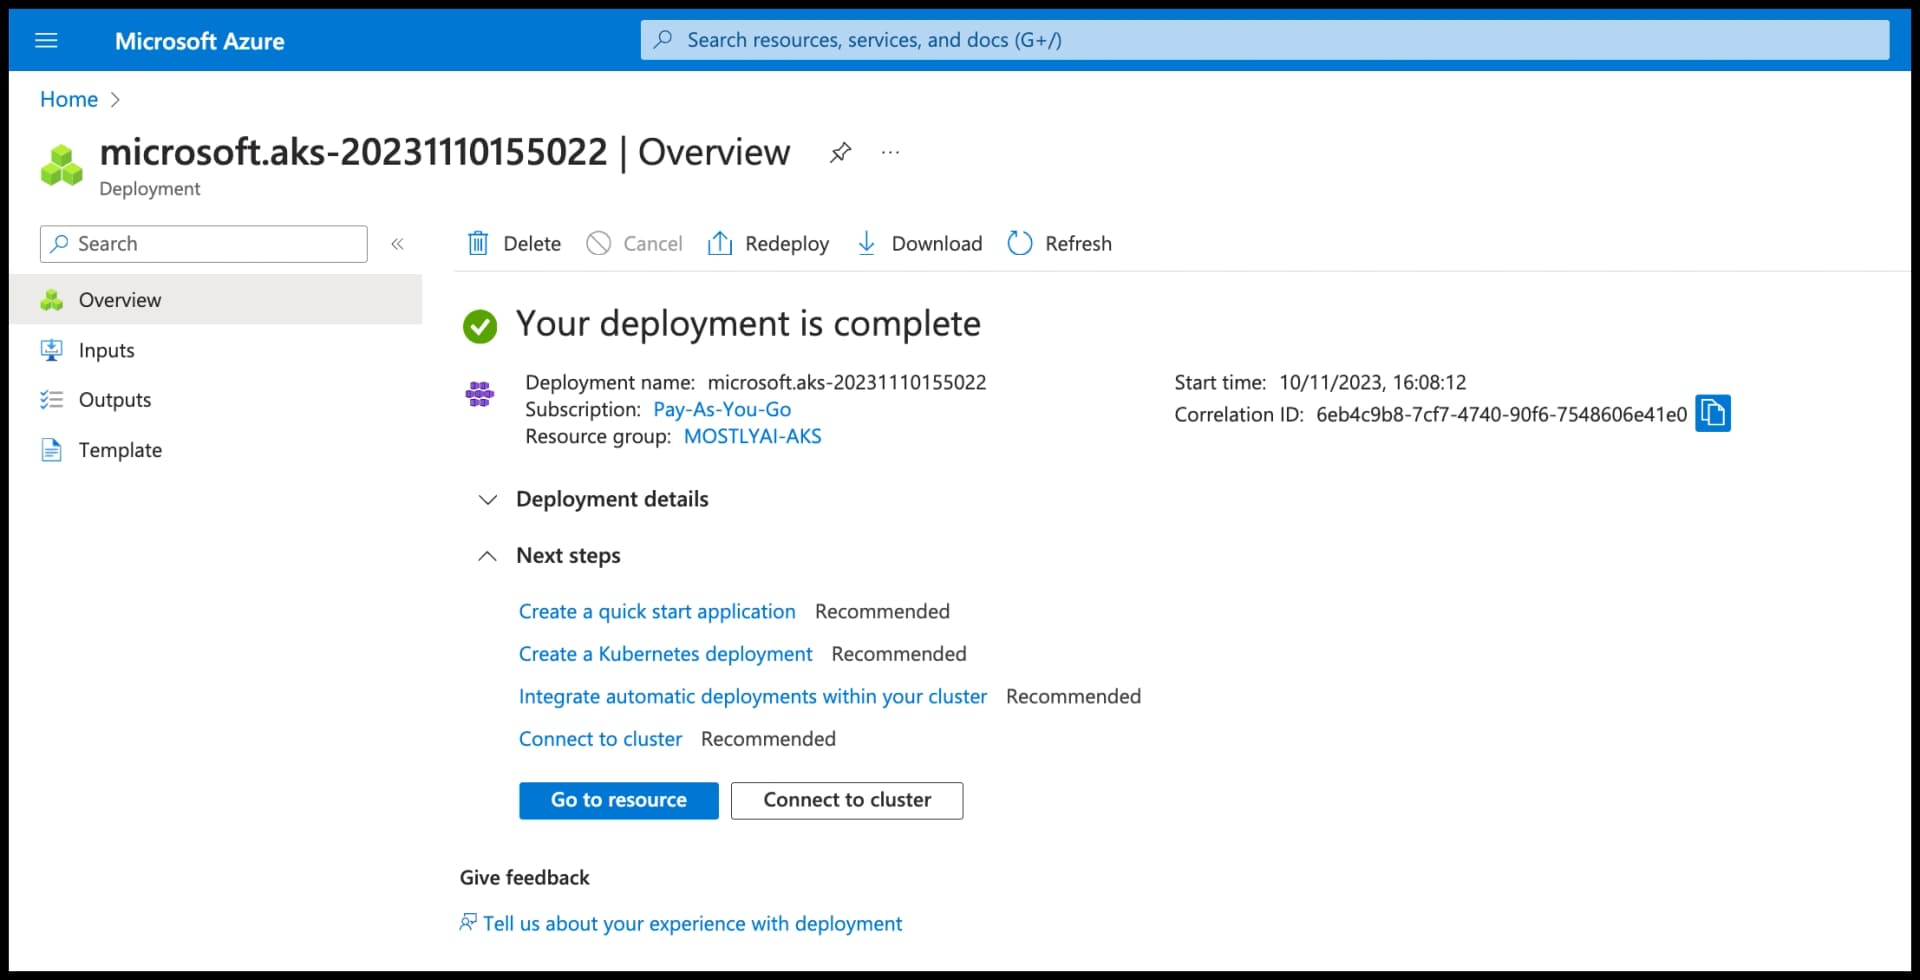Click the Outputs icon in the sidebar
Image resolution: width=1920 pixels, height=980 pixels.
coord(52,399)
